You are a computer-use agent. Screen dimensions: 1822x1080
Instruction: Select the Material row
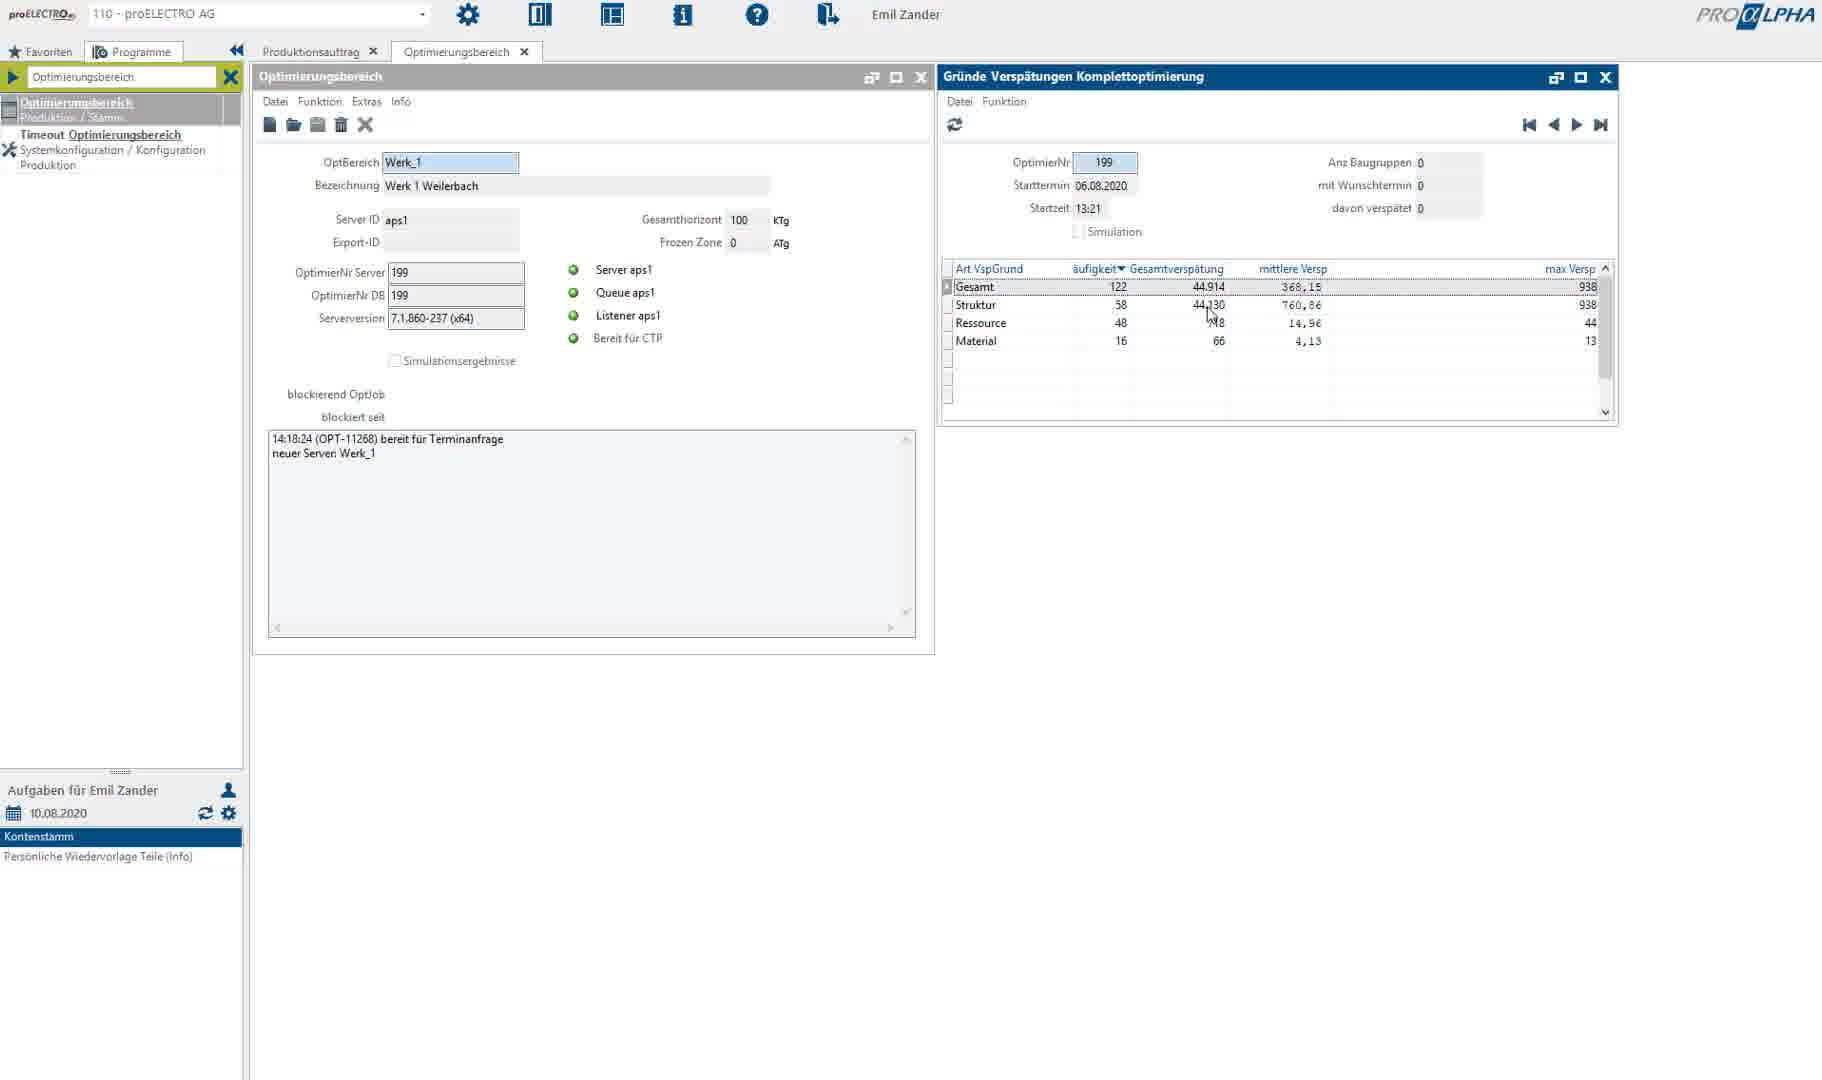click(1275, 341)
